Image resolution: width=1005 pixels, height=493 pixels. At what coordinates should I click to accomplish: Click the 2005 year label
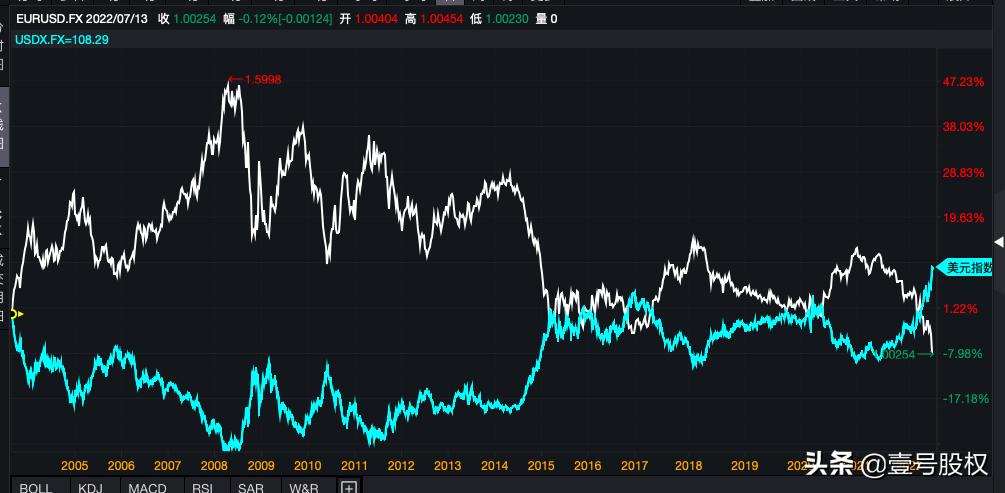pos(74,465)
